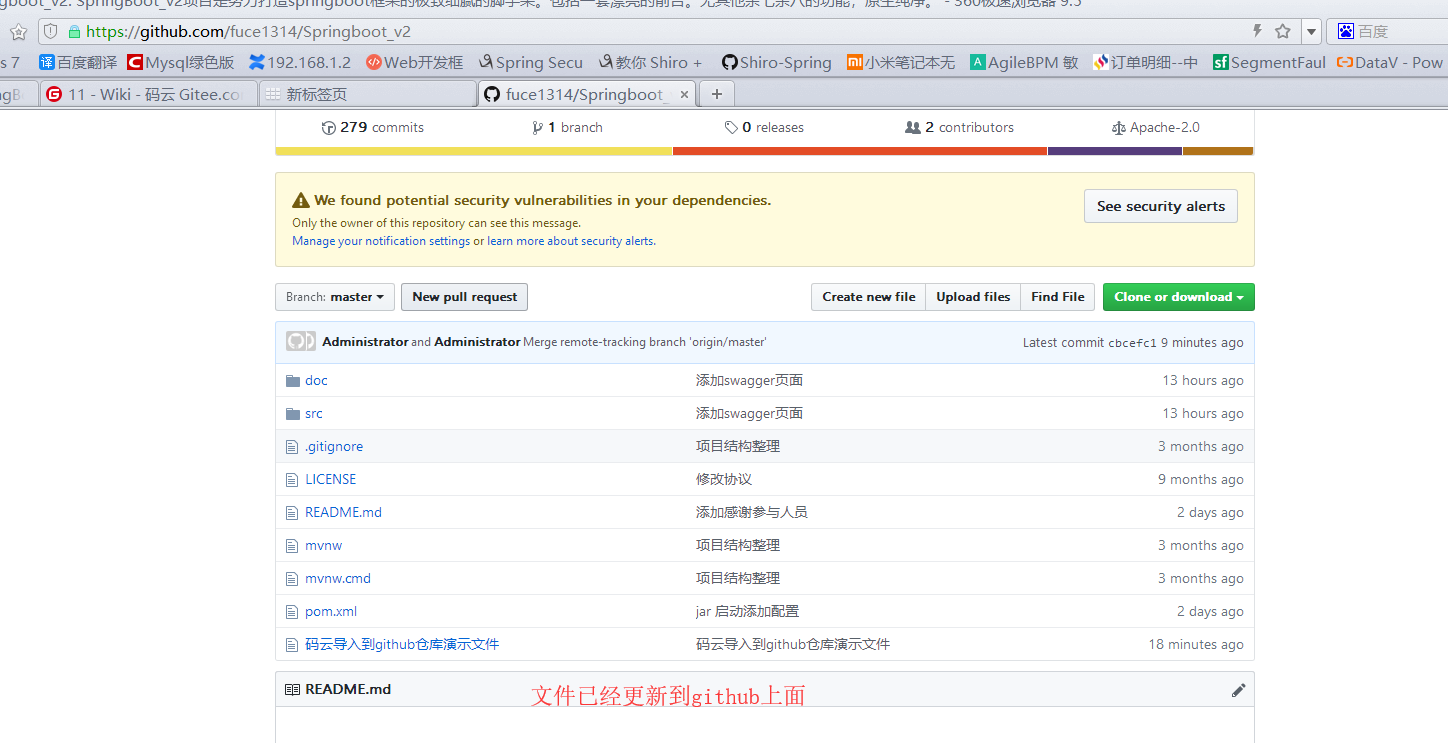Click the favorite star at address bar's right end
The width and height of the screenshot is (1448, 743).
coord(1283,32)
